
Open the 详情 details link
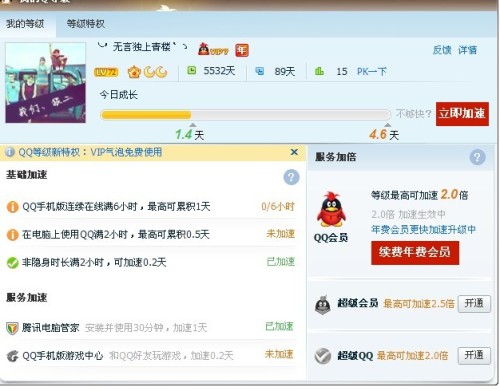pos(467,50)
